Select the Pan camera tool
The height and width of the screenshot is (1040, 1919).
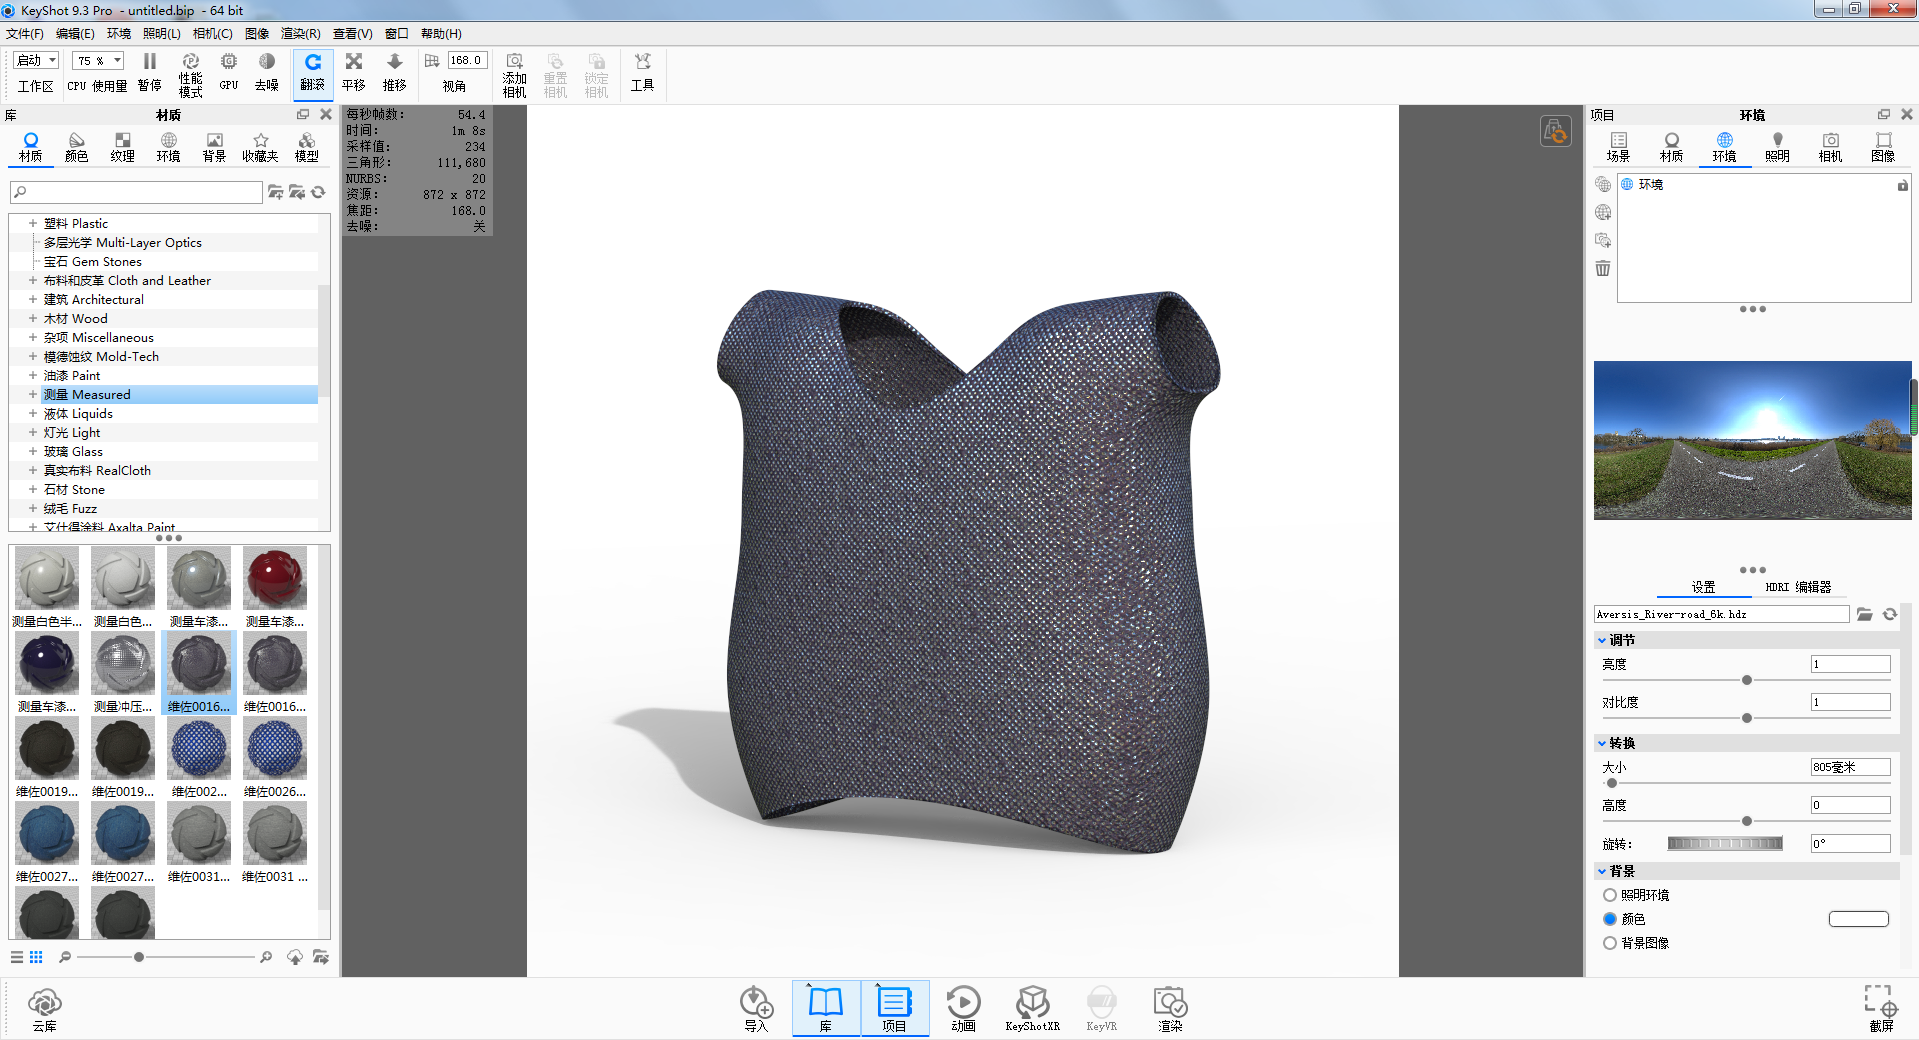[x=354, y=72]
